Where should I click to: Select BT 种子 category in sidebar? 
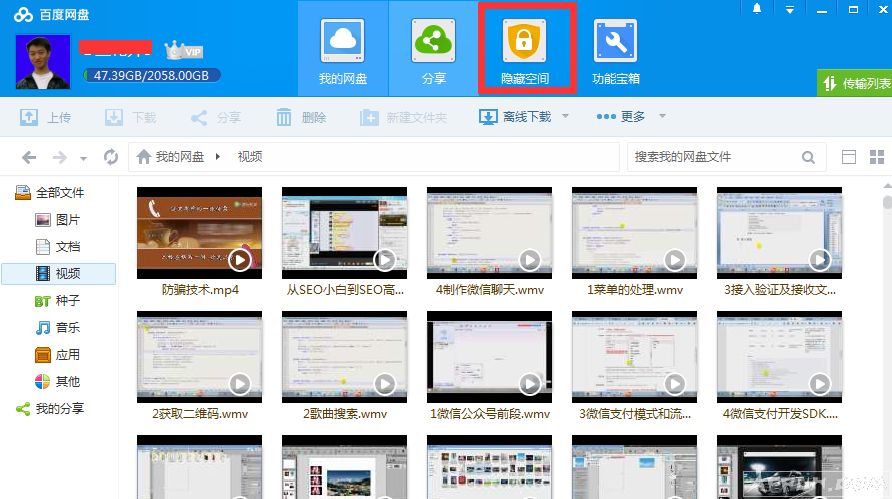[x=59, y=300]
